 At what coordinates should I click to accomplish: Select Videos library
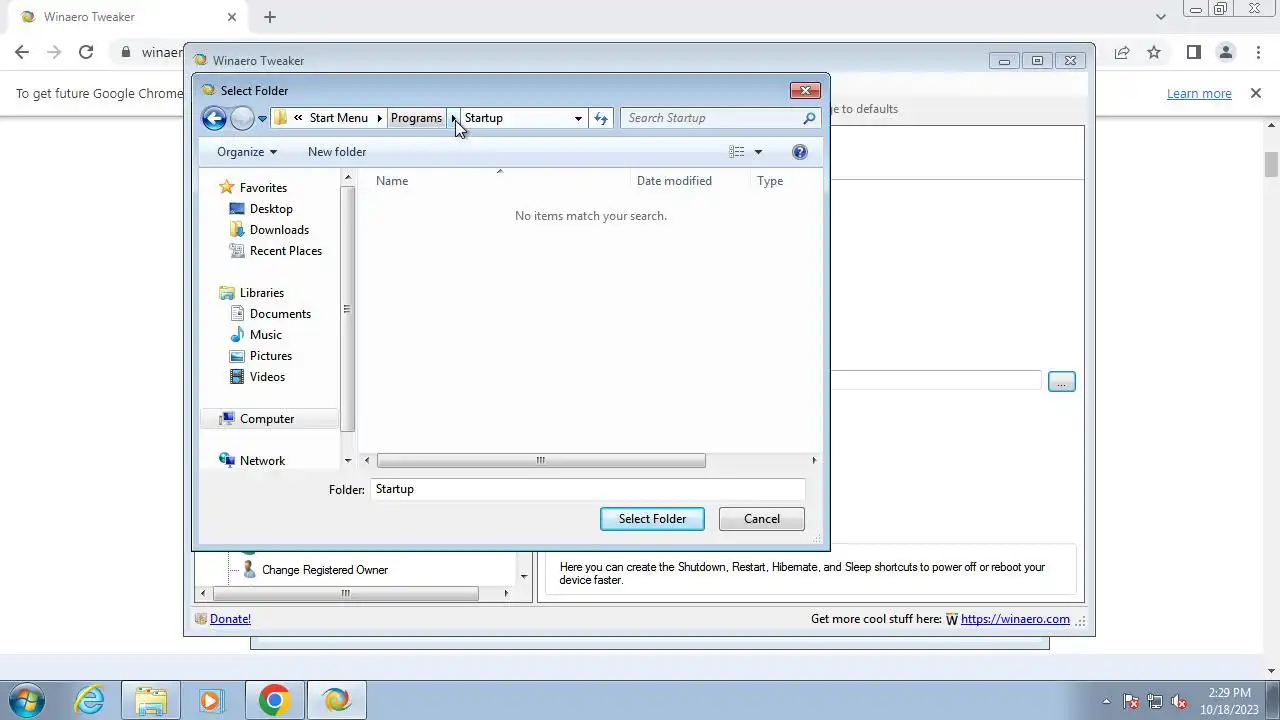pyautogui.click(x=267, y=377)
